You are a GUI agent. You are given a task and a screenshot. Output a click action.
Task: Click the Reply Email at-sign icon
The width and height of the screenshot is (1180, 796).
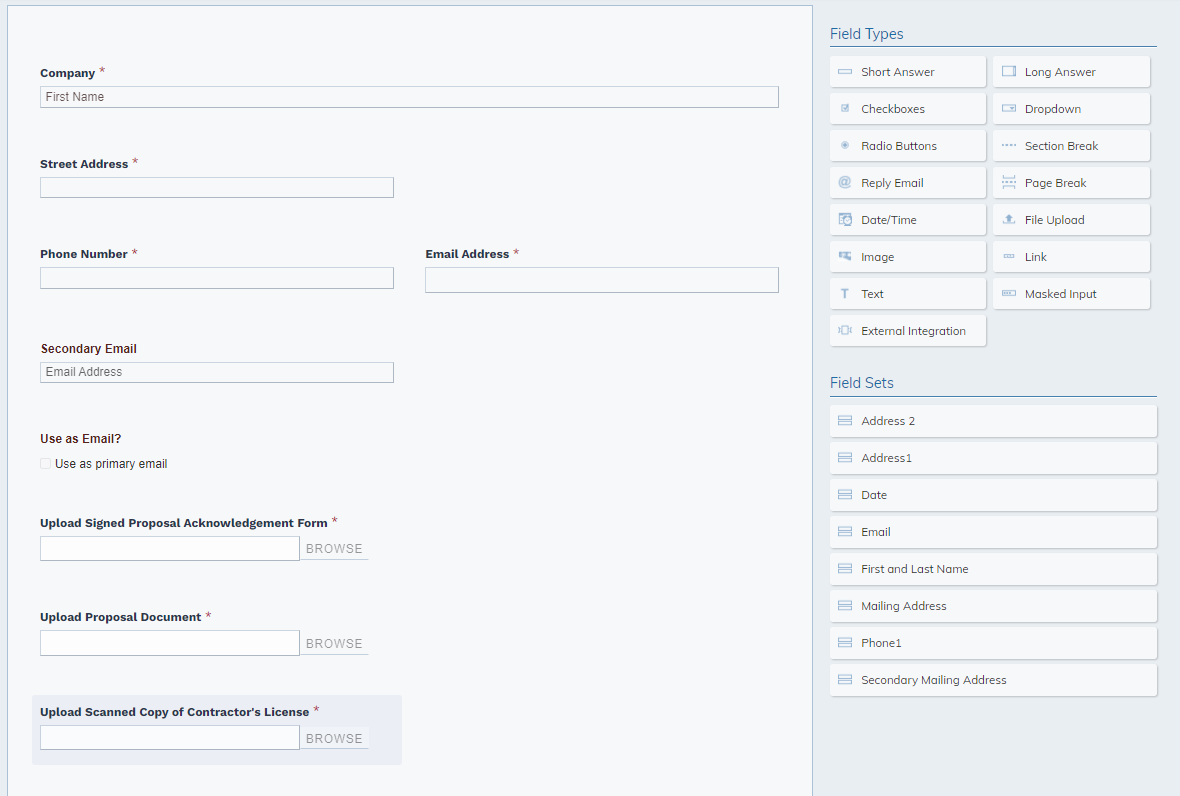click(844, 182)
